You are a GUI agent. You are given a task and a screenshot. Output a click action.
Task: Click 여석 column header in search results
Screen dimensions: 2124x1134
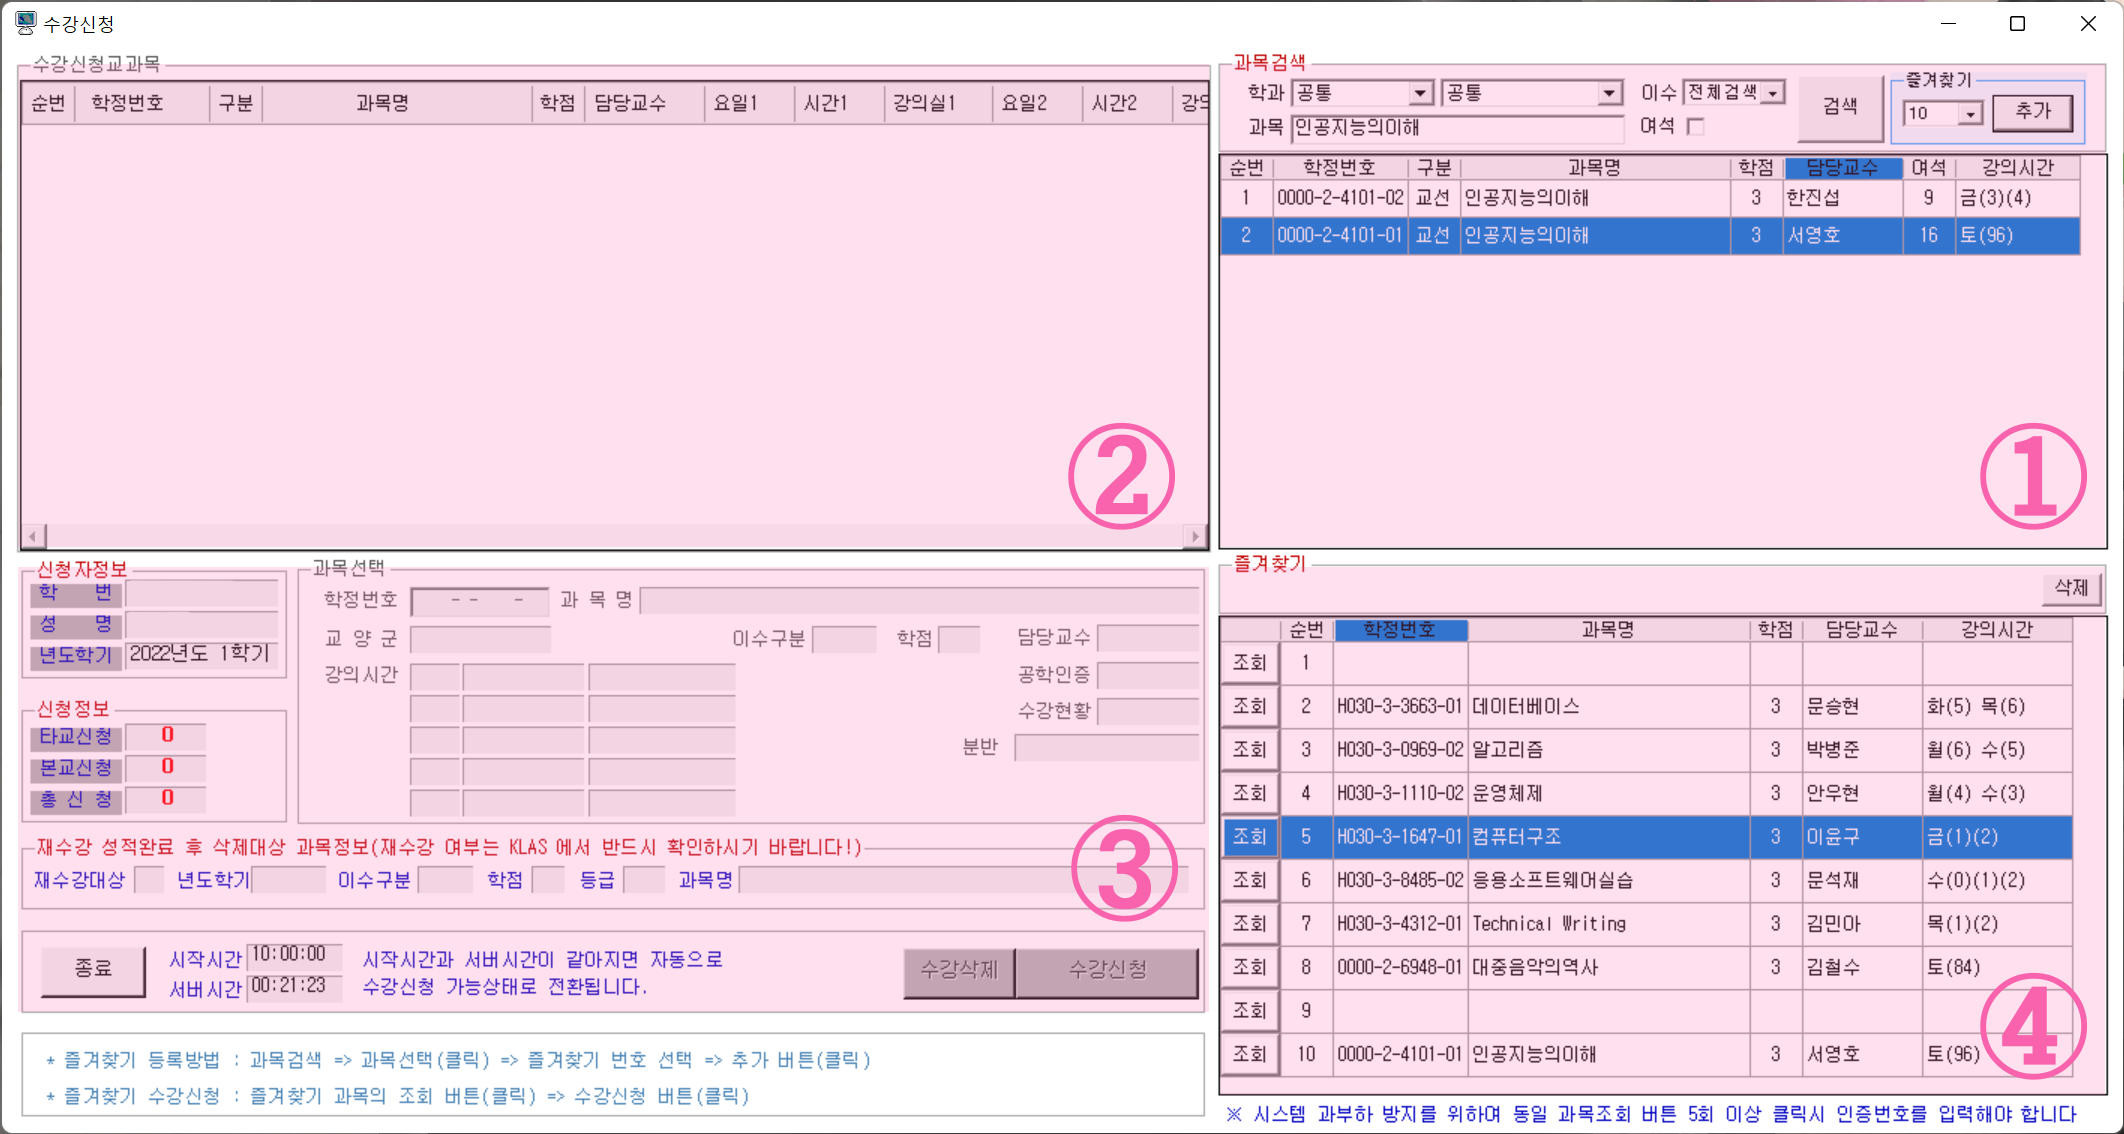click(1928, 168)
